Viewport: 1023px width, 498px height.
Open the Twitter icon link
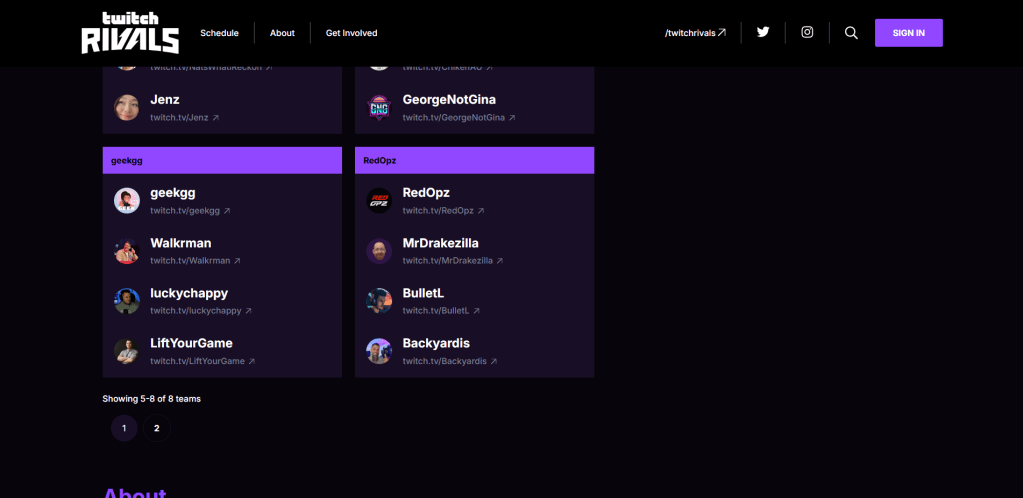click(x=763, y=32)
